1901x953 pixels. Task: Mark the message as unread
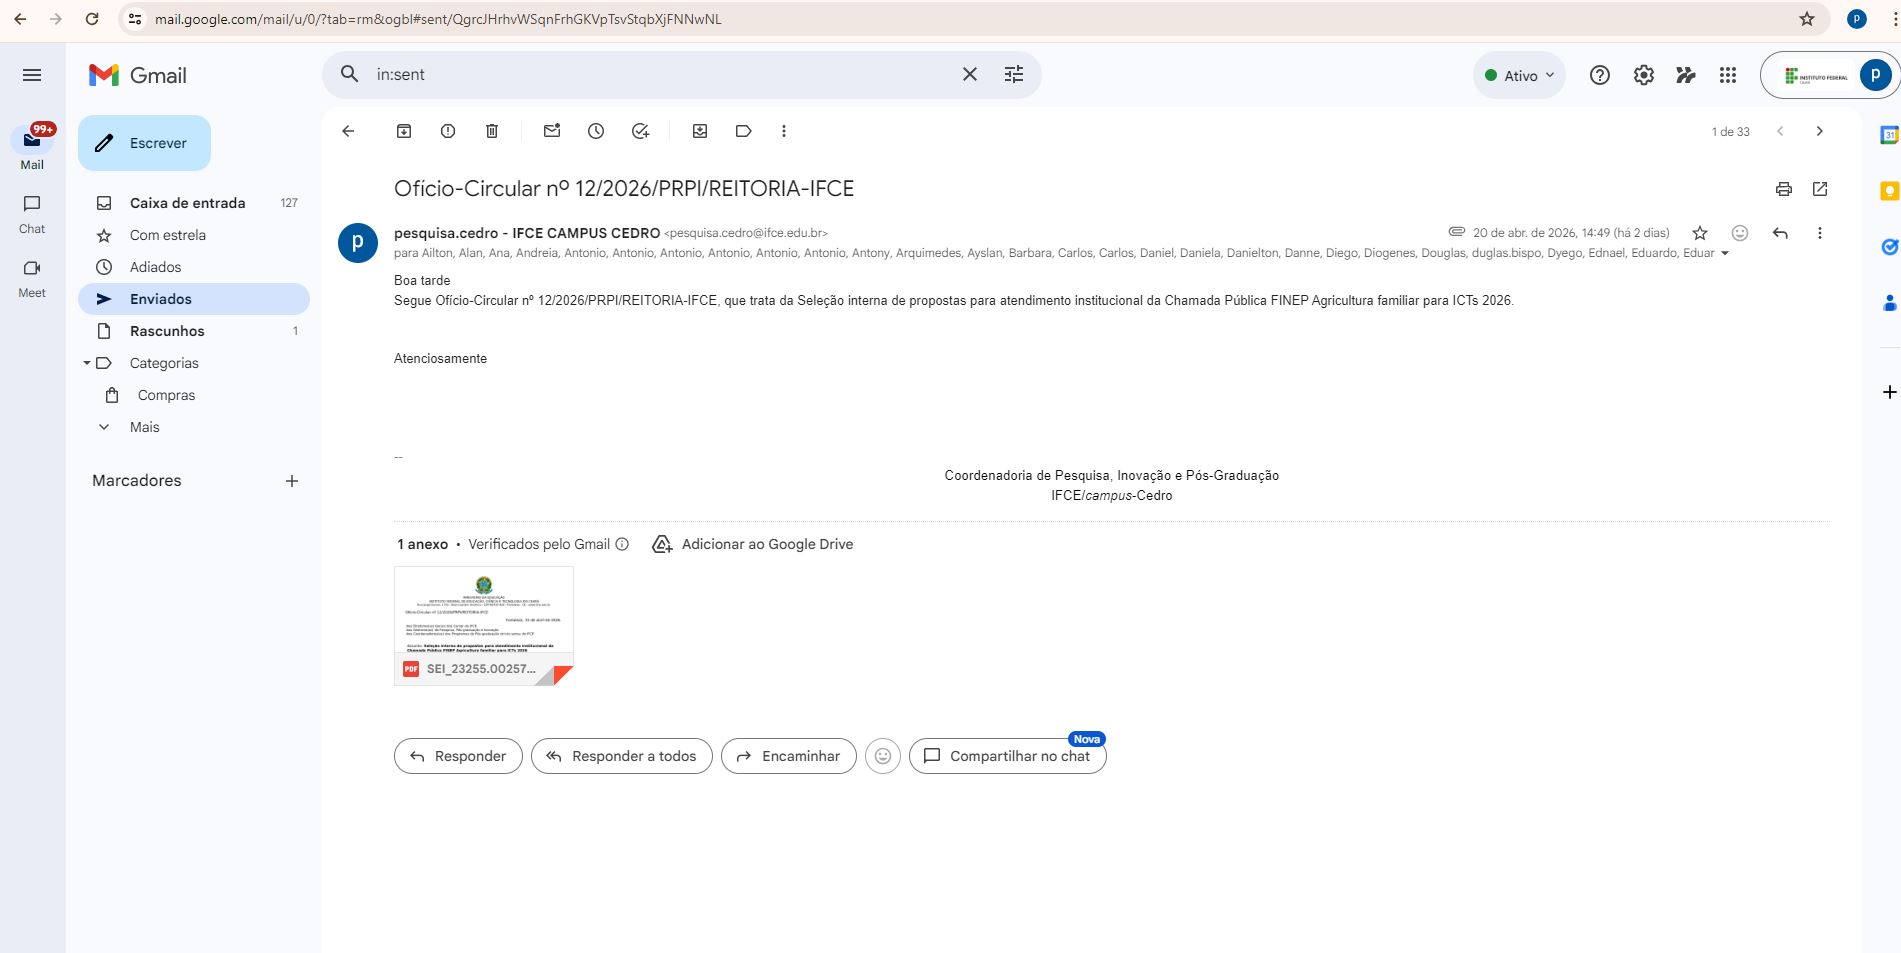(x=552, y=131)
